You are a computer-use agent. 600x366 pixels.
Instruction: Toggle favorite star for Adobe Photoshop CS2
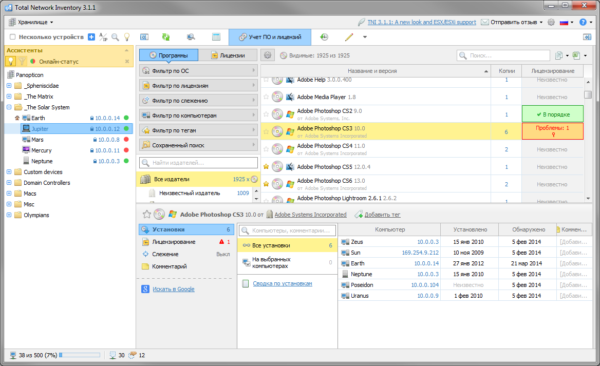coord(266,114)
